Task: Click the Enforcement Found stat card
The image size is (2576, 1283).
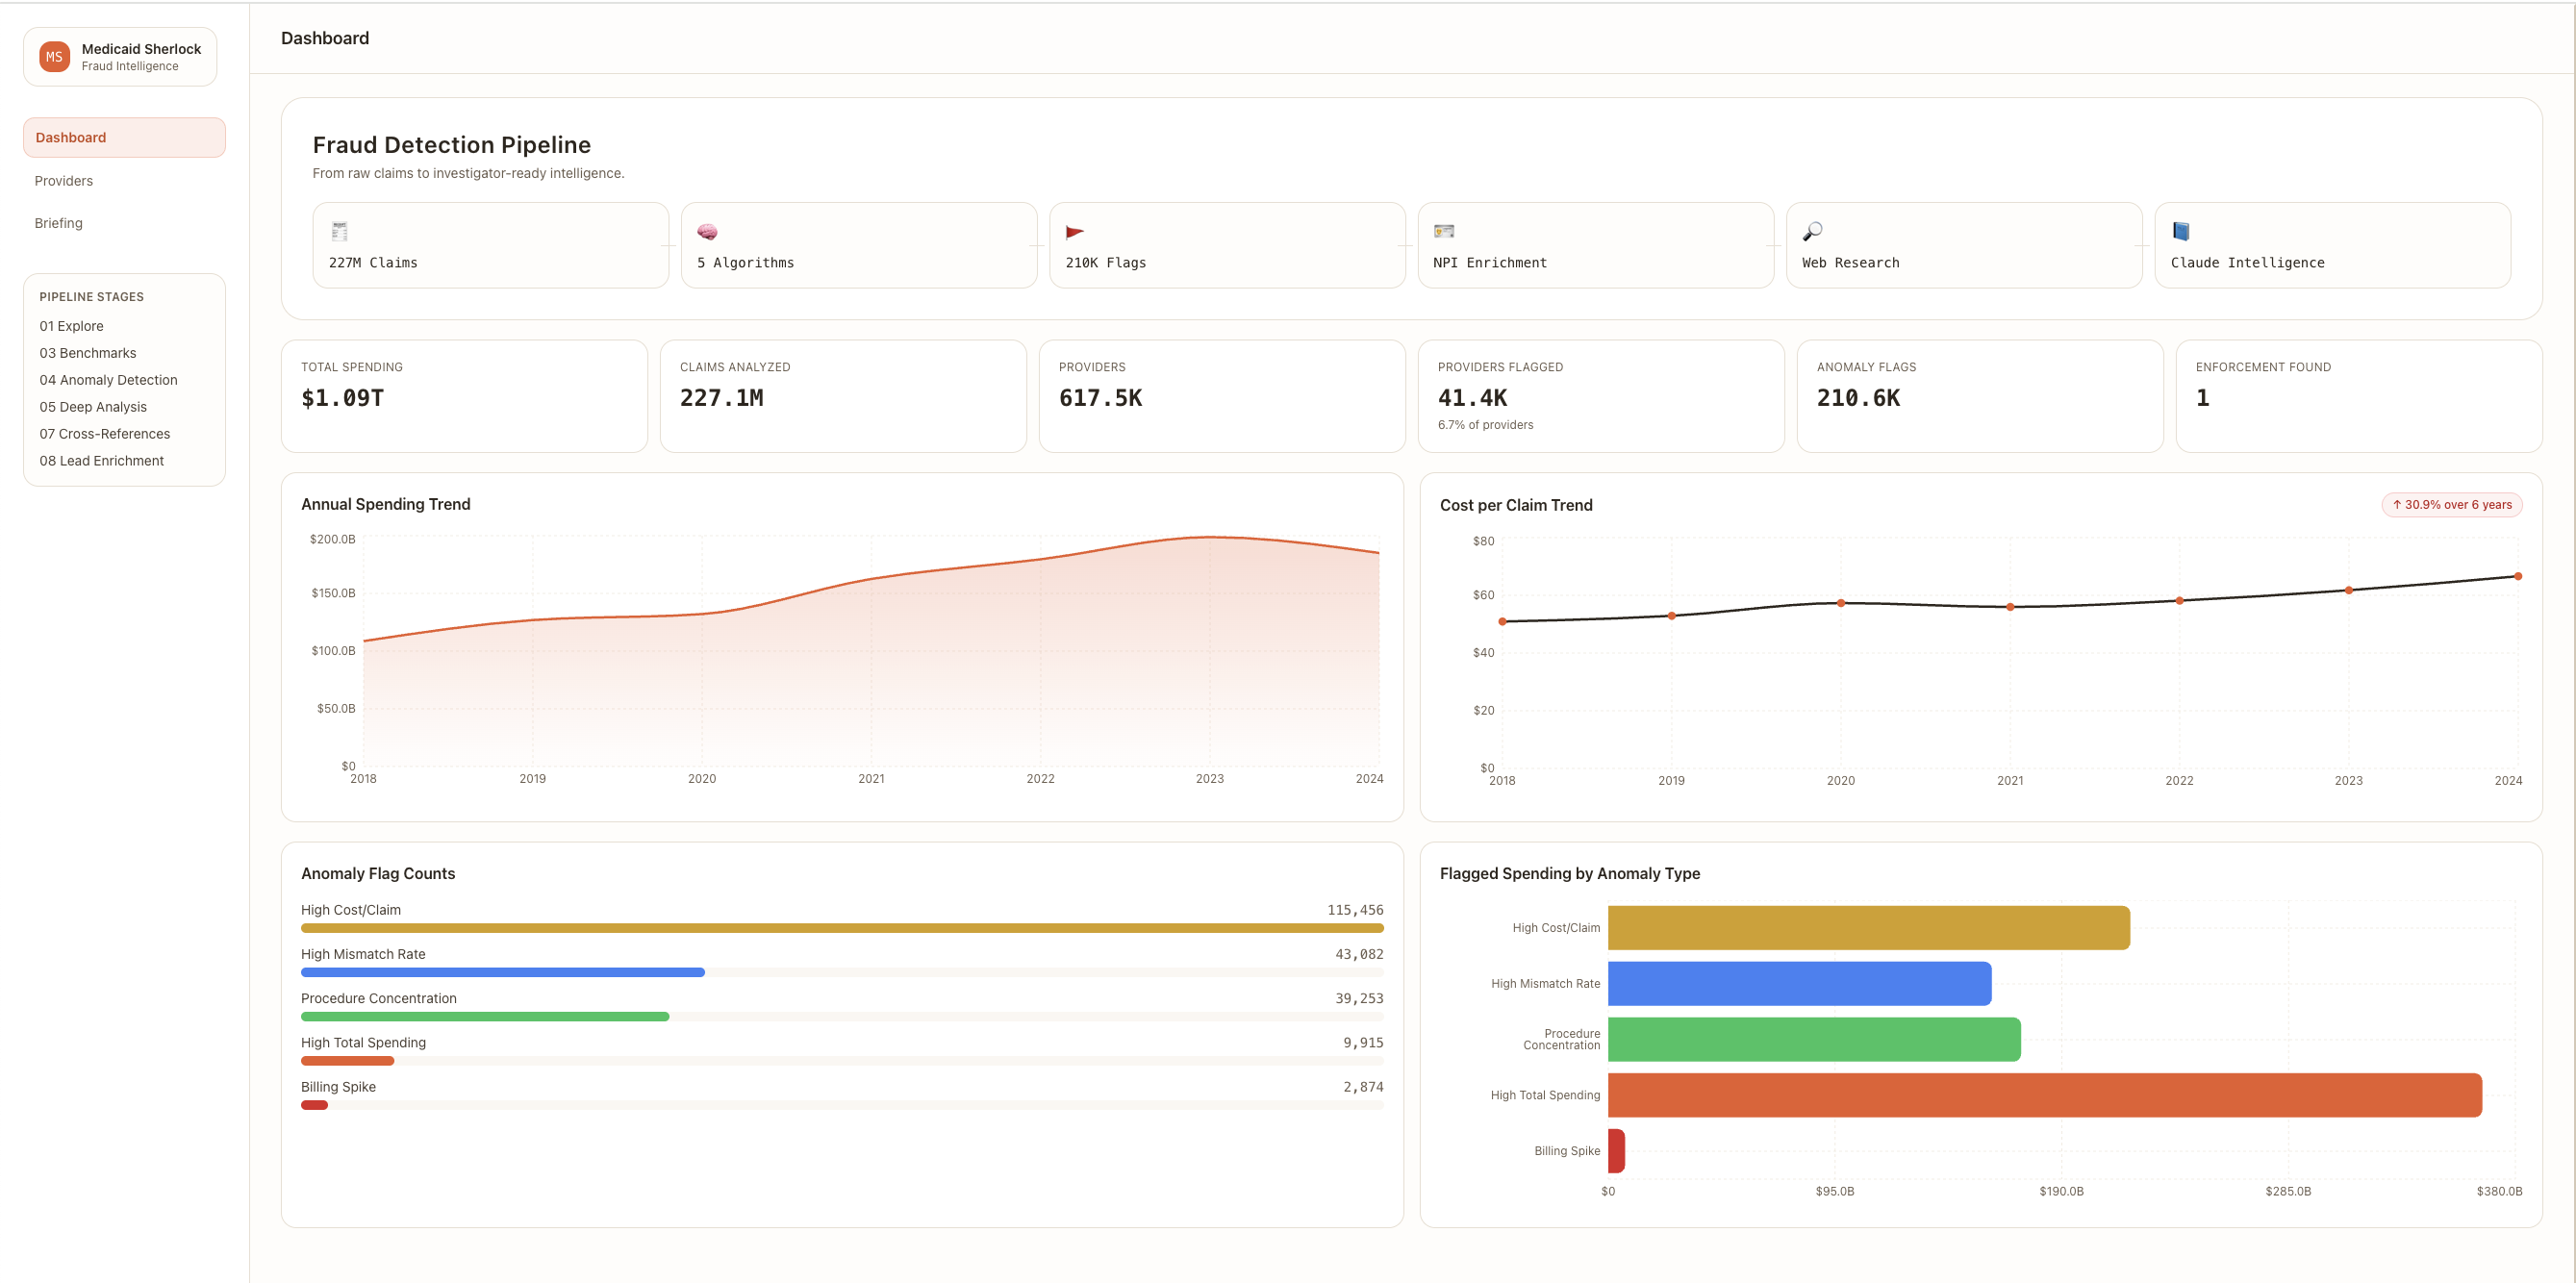Action: pos(2358,396)
